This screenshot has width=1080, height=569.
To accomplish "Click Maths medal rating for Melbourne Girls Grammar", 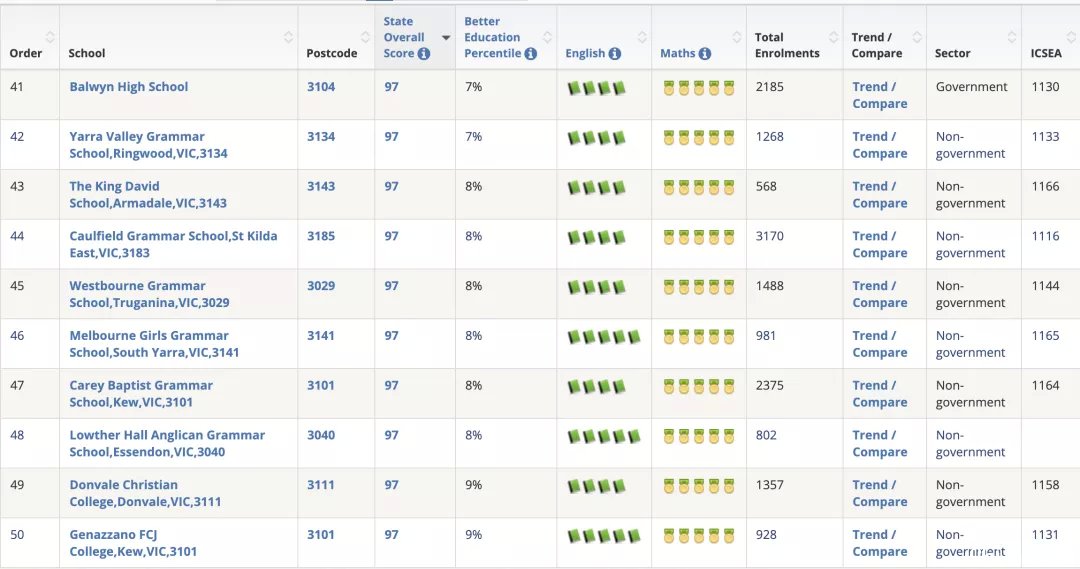I will point(699,337).
